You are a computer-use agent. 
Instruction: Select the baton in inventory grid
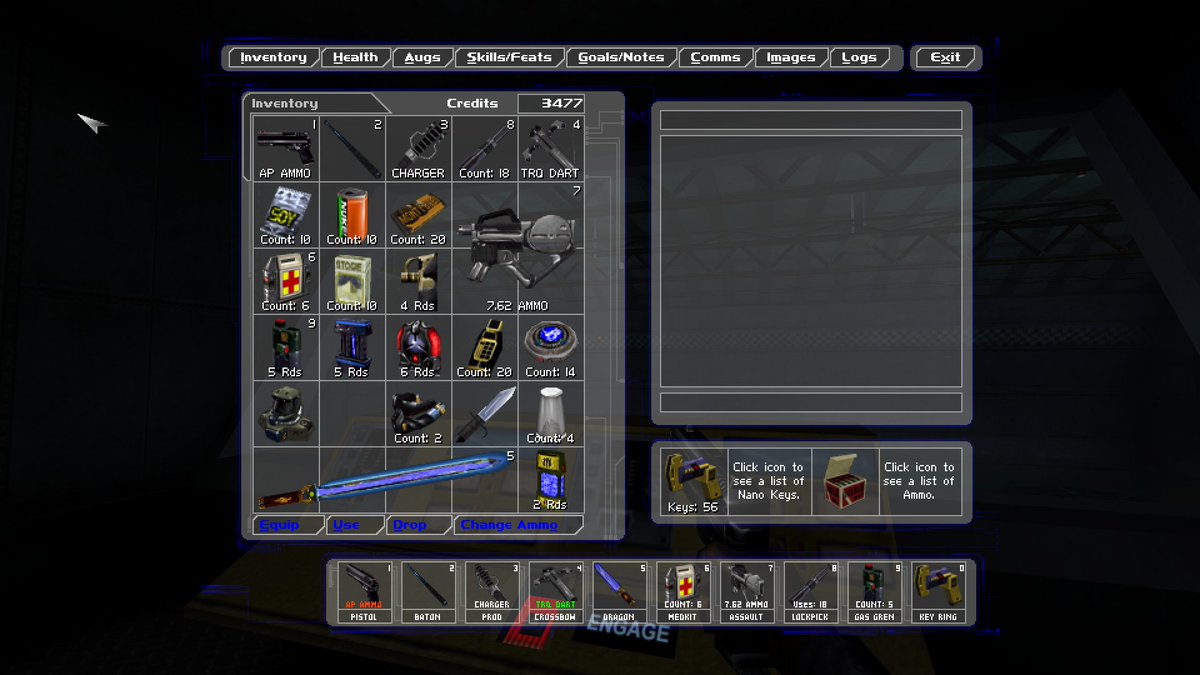[352, 148]
